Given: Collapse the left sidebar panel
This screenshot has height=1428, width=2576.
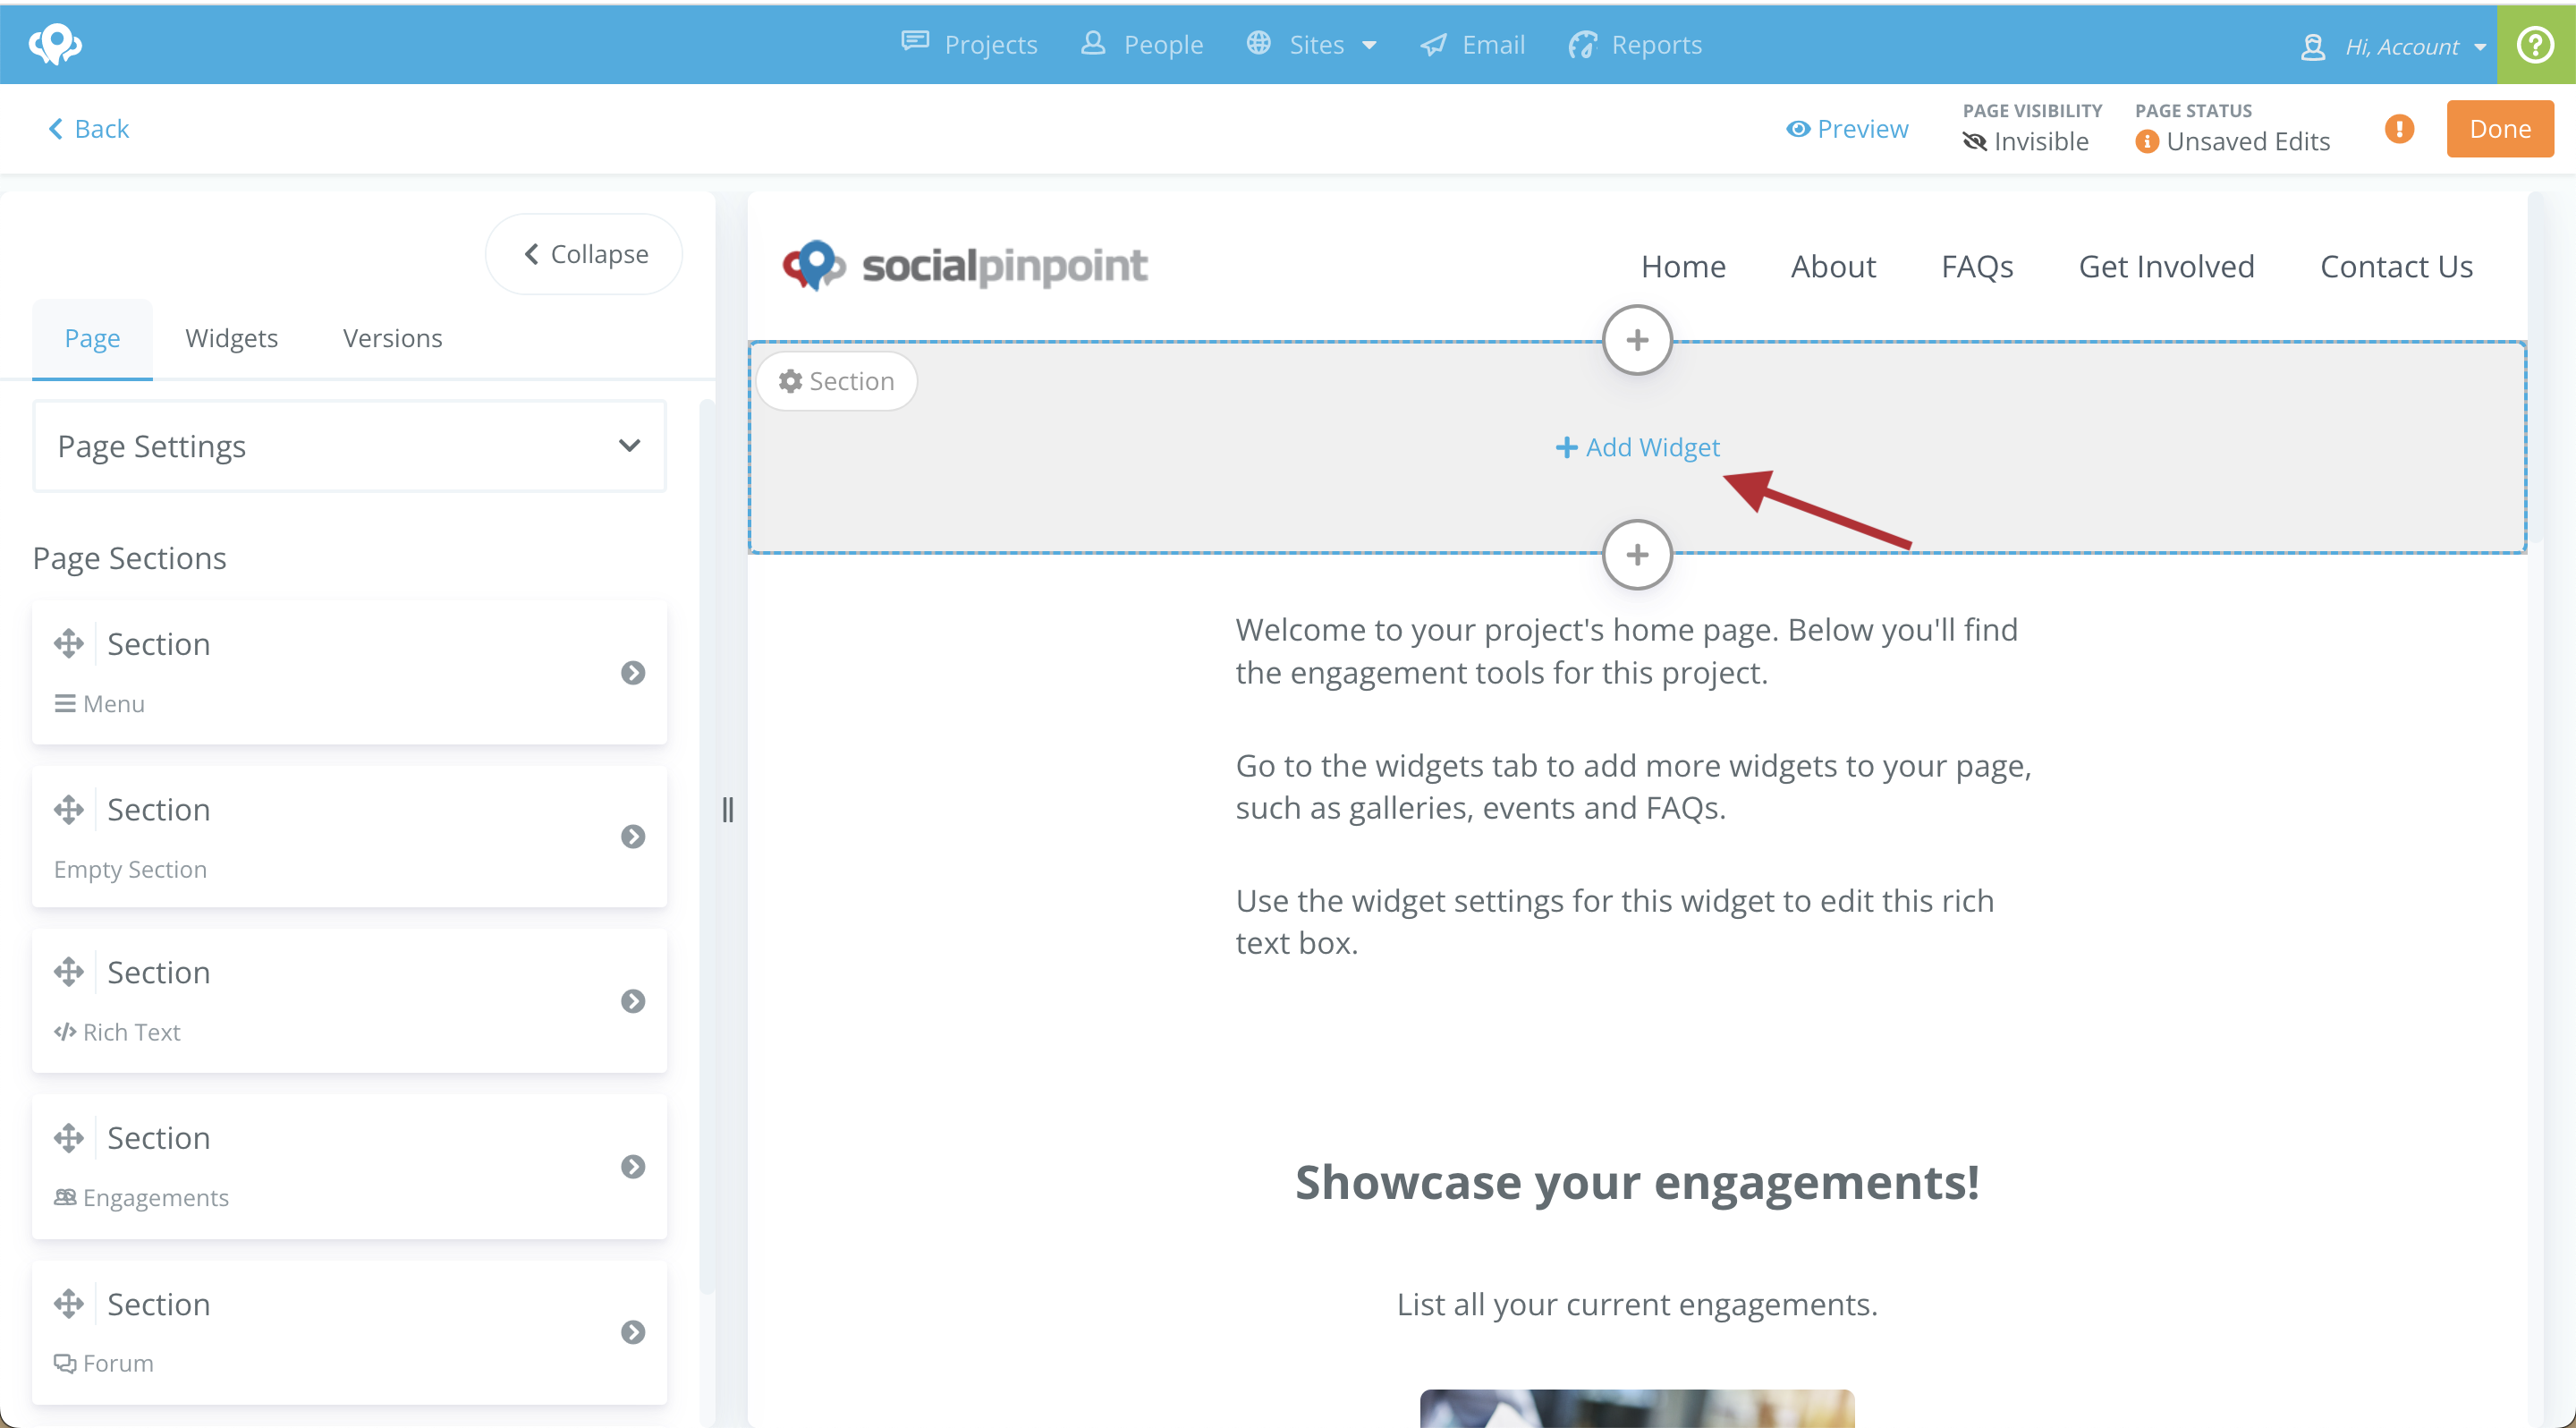Looking at the screenshot, I should click(585, 254).
